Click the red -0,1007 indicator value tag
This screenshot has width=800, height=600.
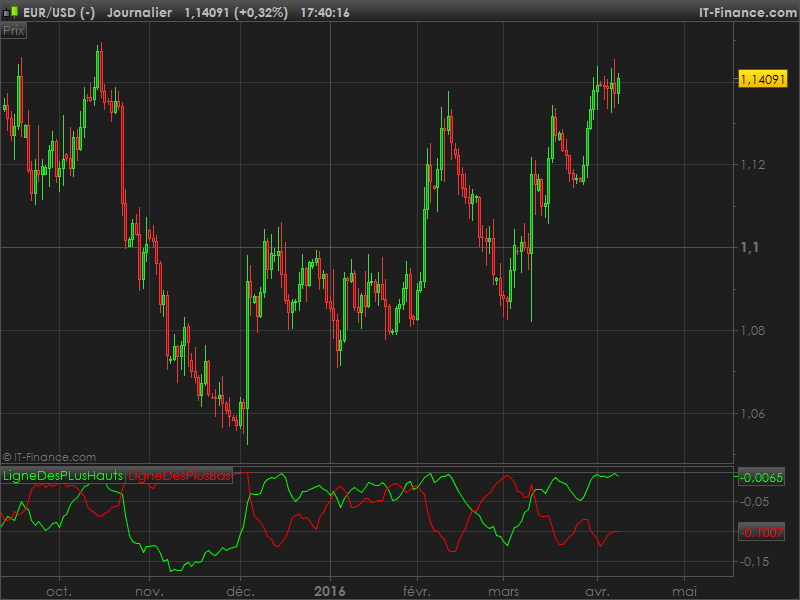coord(761,533)
